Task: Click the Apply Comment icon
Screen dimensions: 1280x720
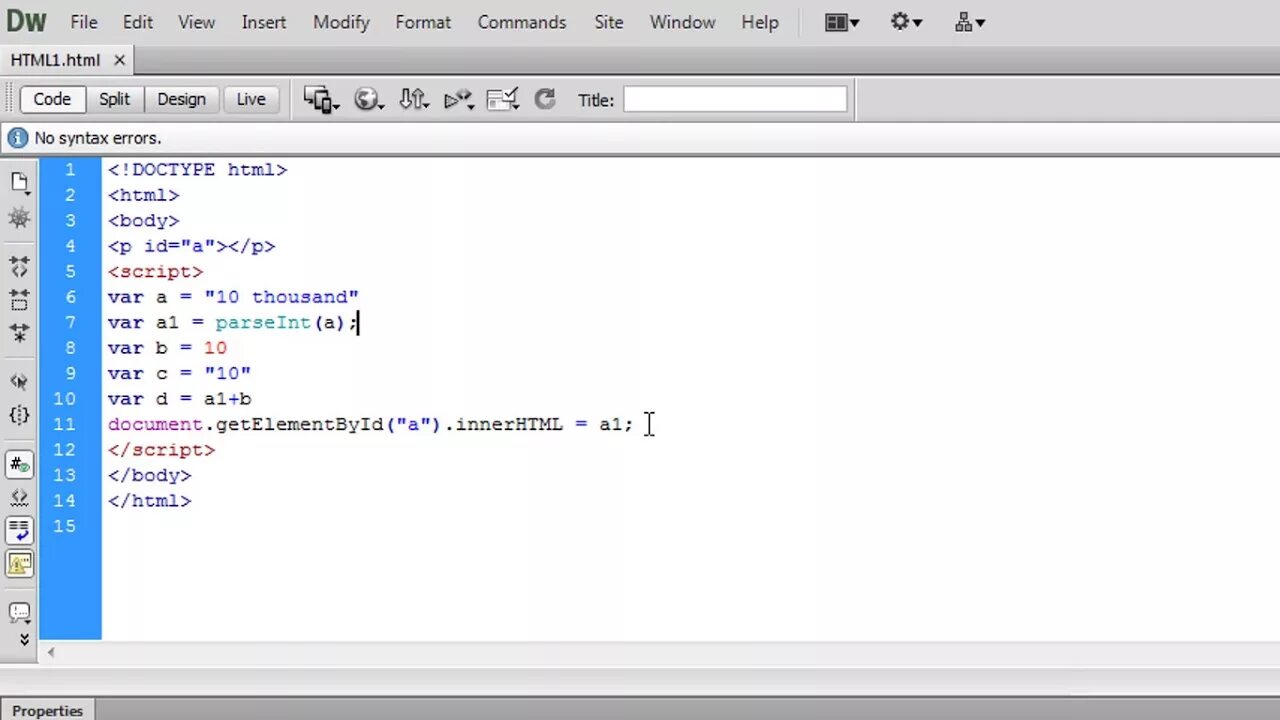Action: (x=19, y=611)
